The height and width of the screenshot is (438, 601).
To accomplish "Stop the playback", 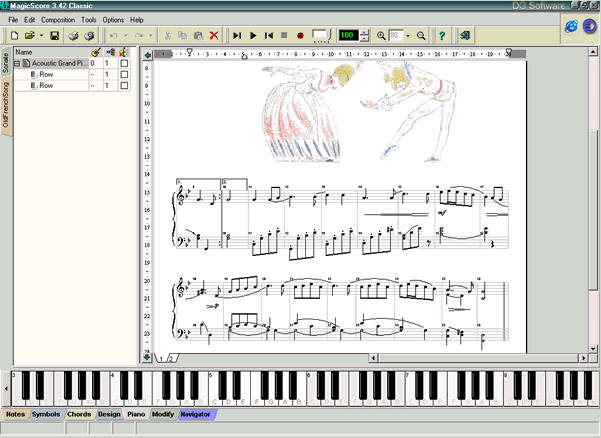I will [x=284, y=36].
